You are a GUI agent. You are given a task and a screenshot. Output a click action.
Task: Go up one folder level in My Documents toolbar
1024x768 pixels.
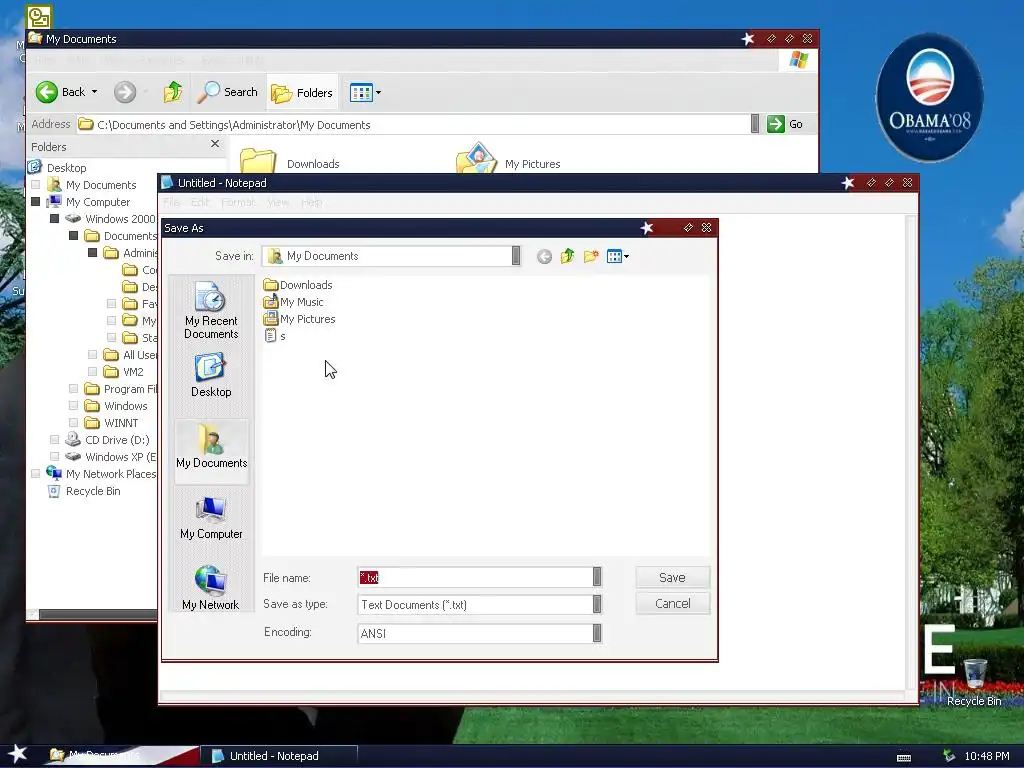173,92
